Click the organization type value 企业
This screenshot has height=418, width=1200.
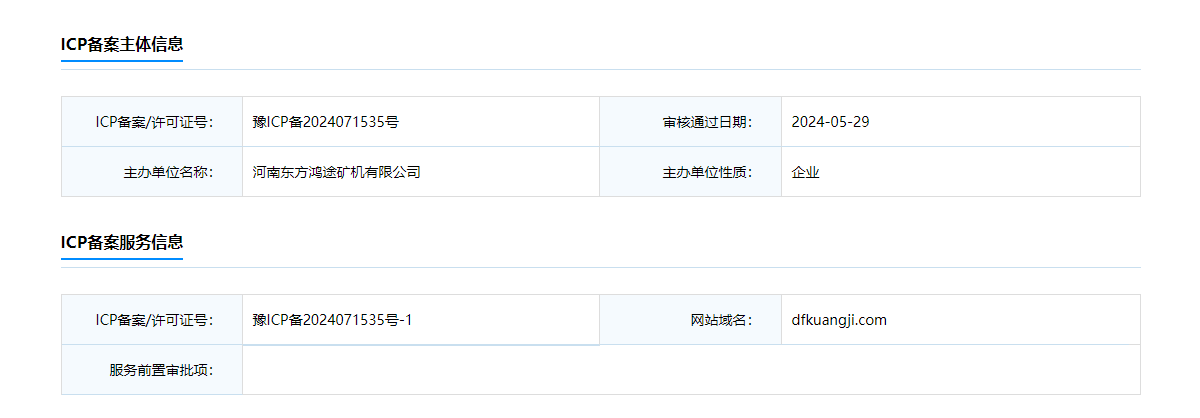(805, 172)
